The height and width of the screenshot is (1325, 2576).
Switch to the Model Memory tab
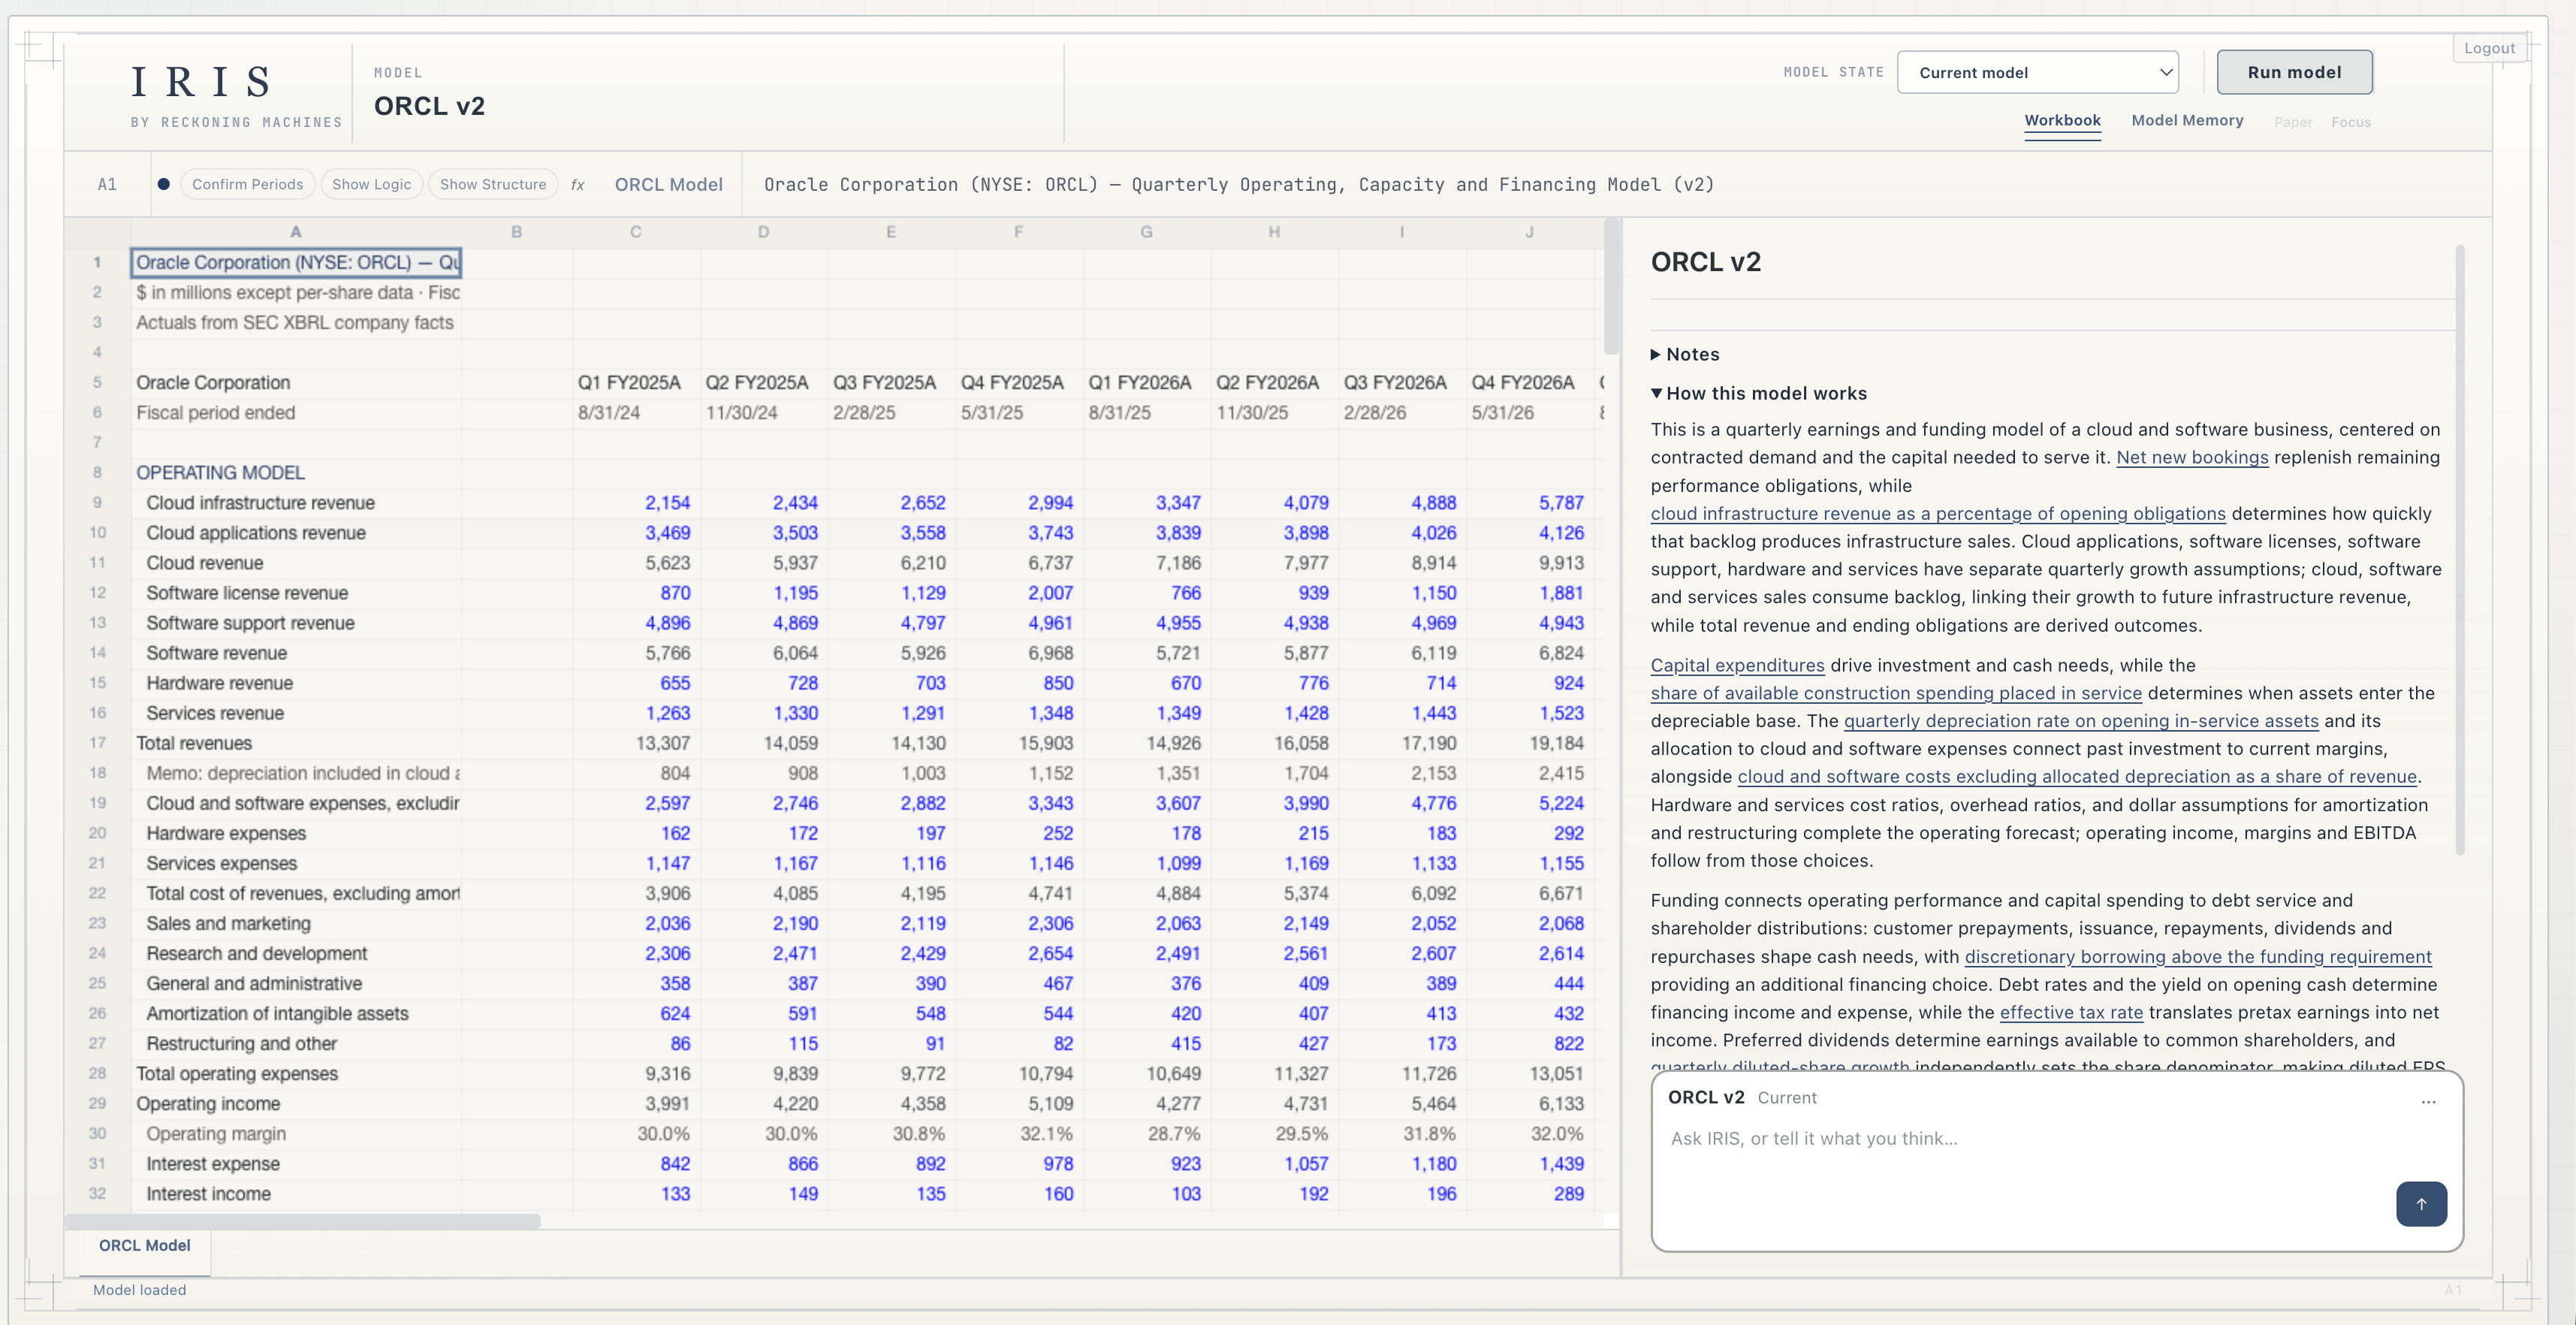click(x=2187, y=120)
